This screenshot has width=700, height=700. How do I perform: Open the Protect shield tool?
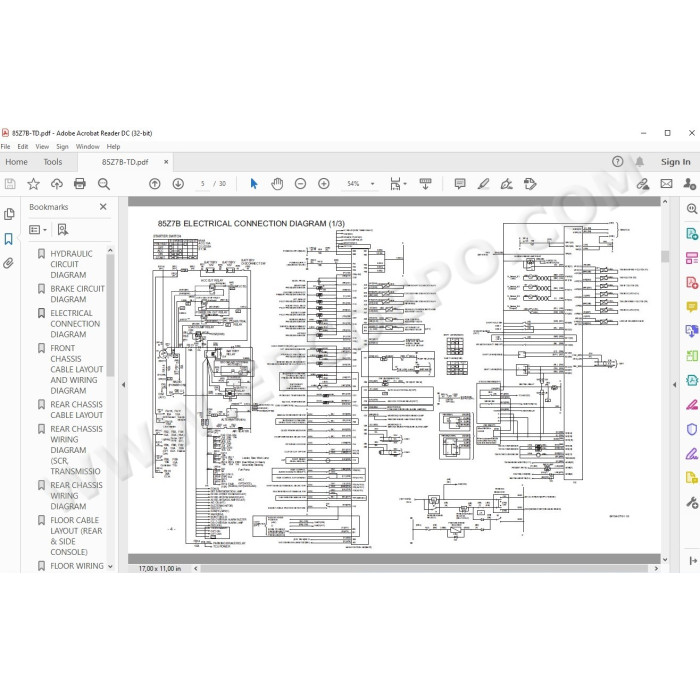692,429
